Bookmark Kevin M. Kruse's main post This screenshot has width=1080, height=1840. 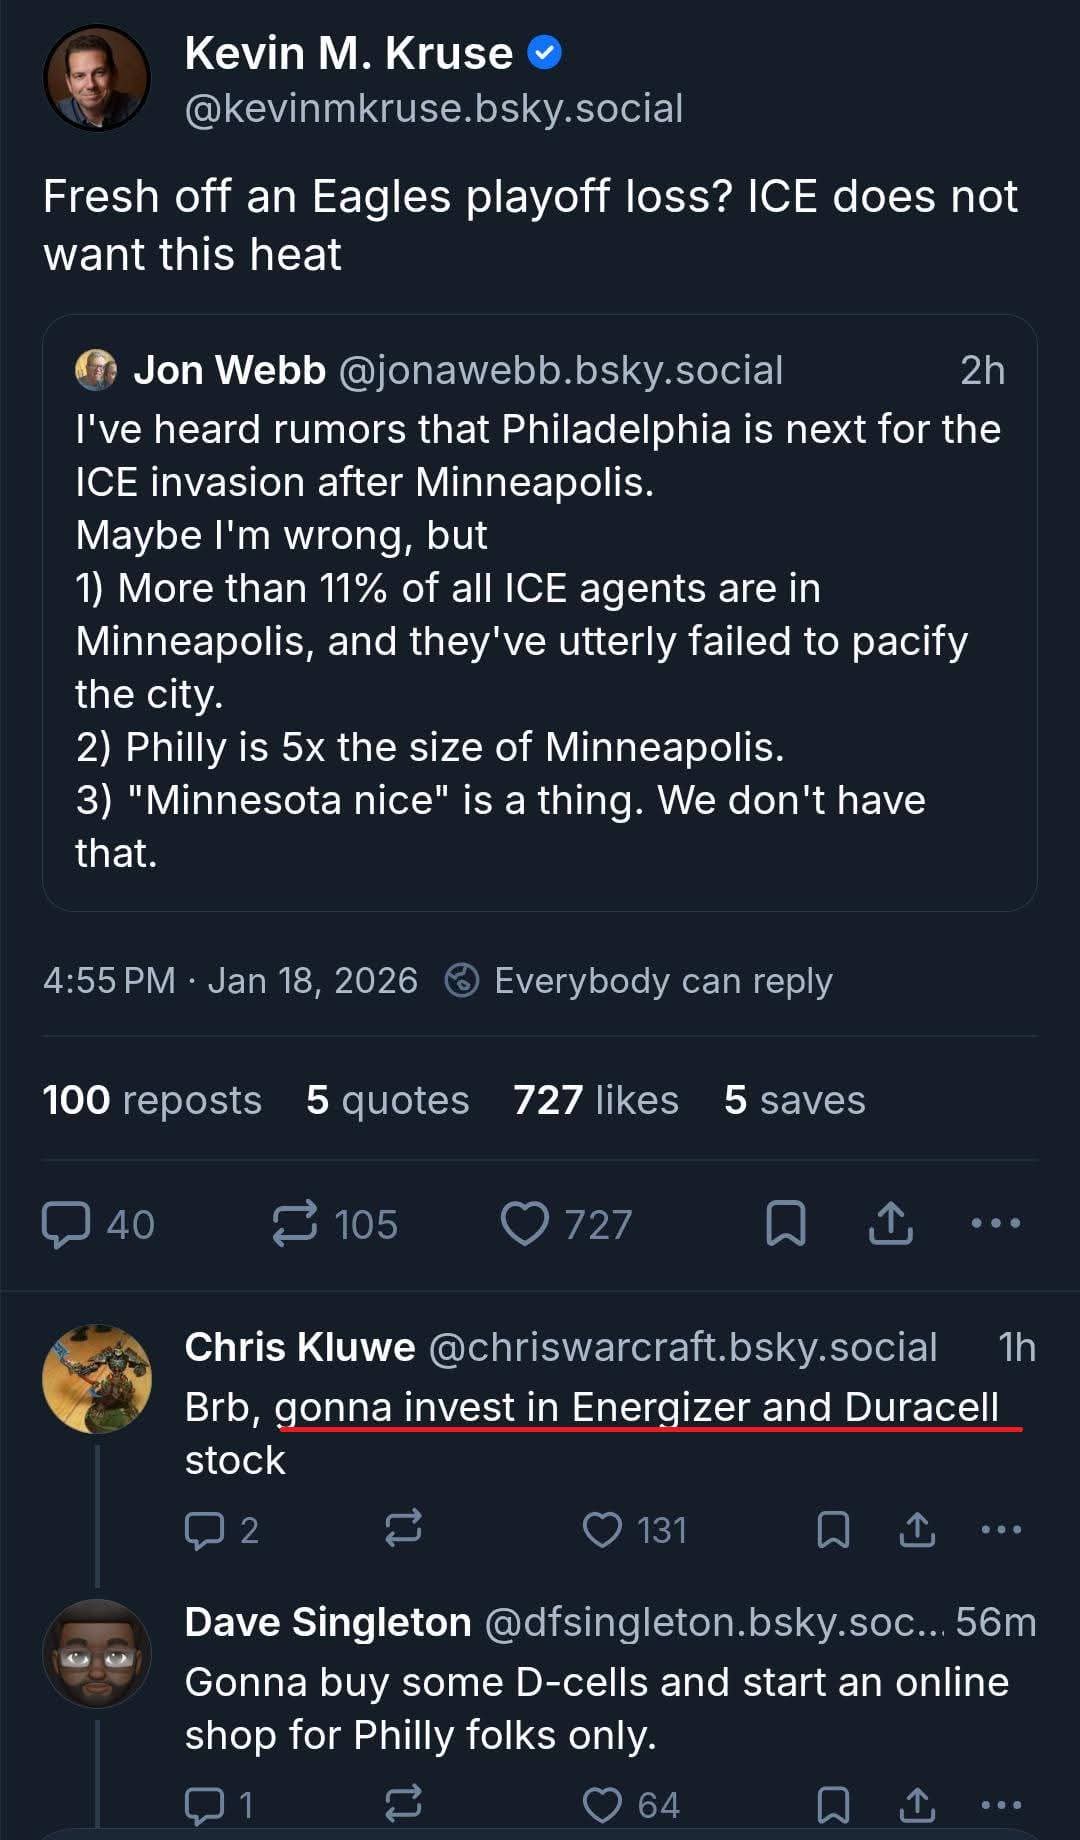click(x=786, y=1224)
